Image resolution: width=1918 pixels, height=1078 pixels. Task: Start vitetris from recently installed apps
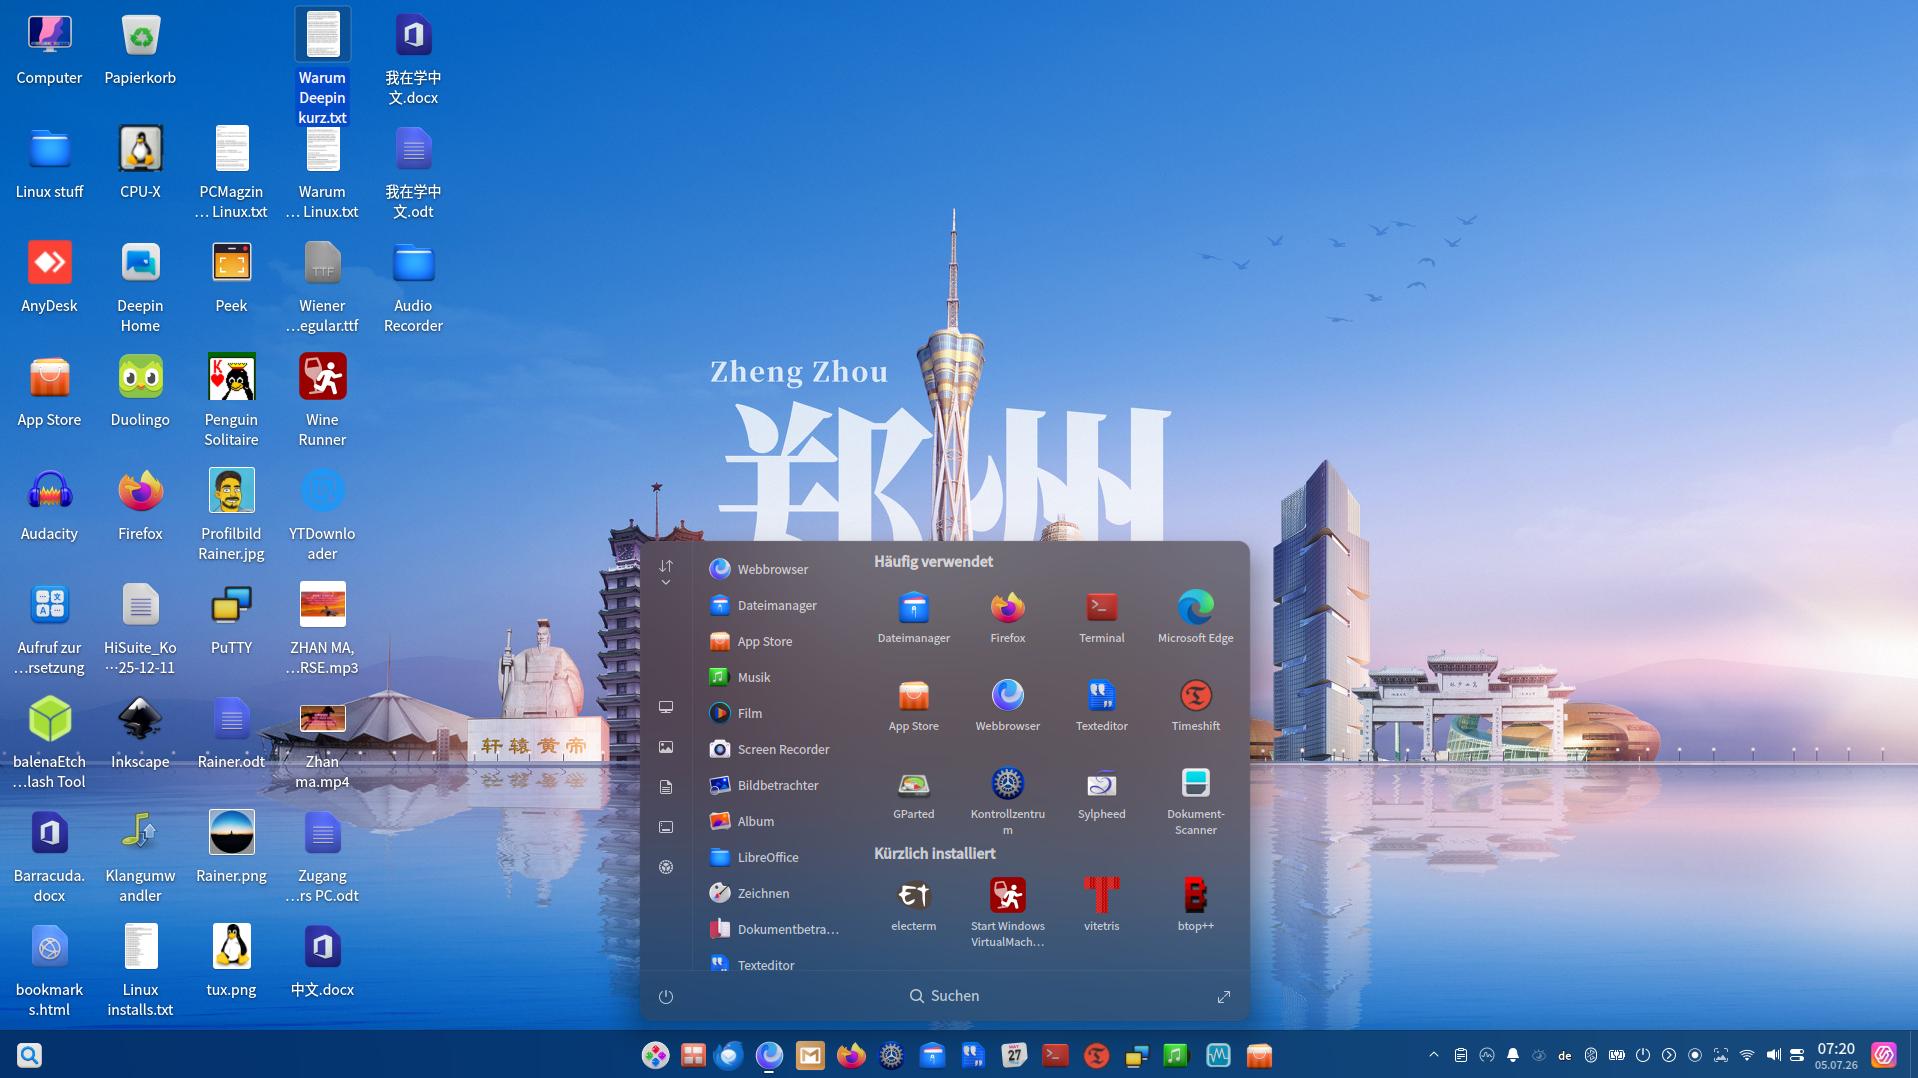pos(1101,905)
